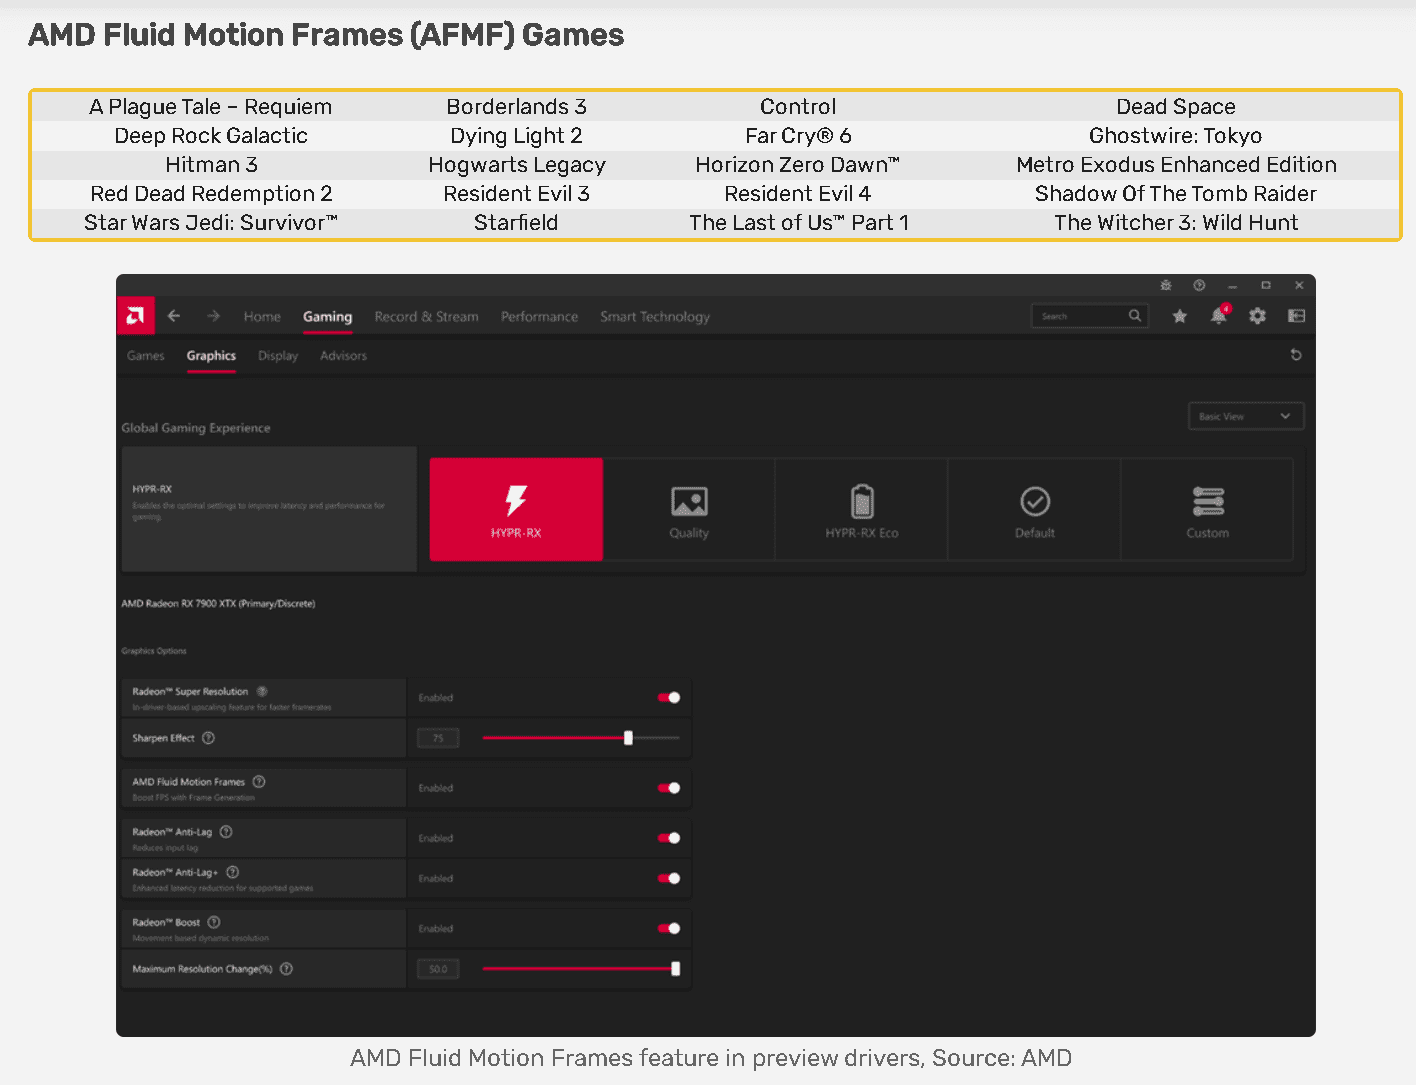Viewport: 1416px width, 1085px height.
Task: Open favorites star icon
Action: (x=1180, y=316)
